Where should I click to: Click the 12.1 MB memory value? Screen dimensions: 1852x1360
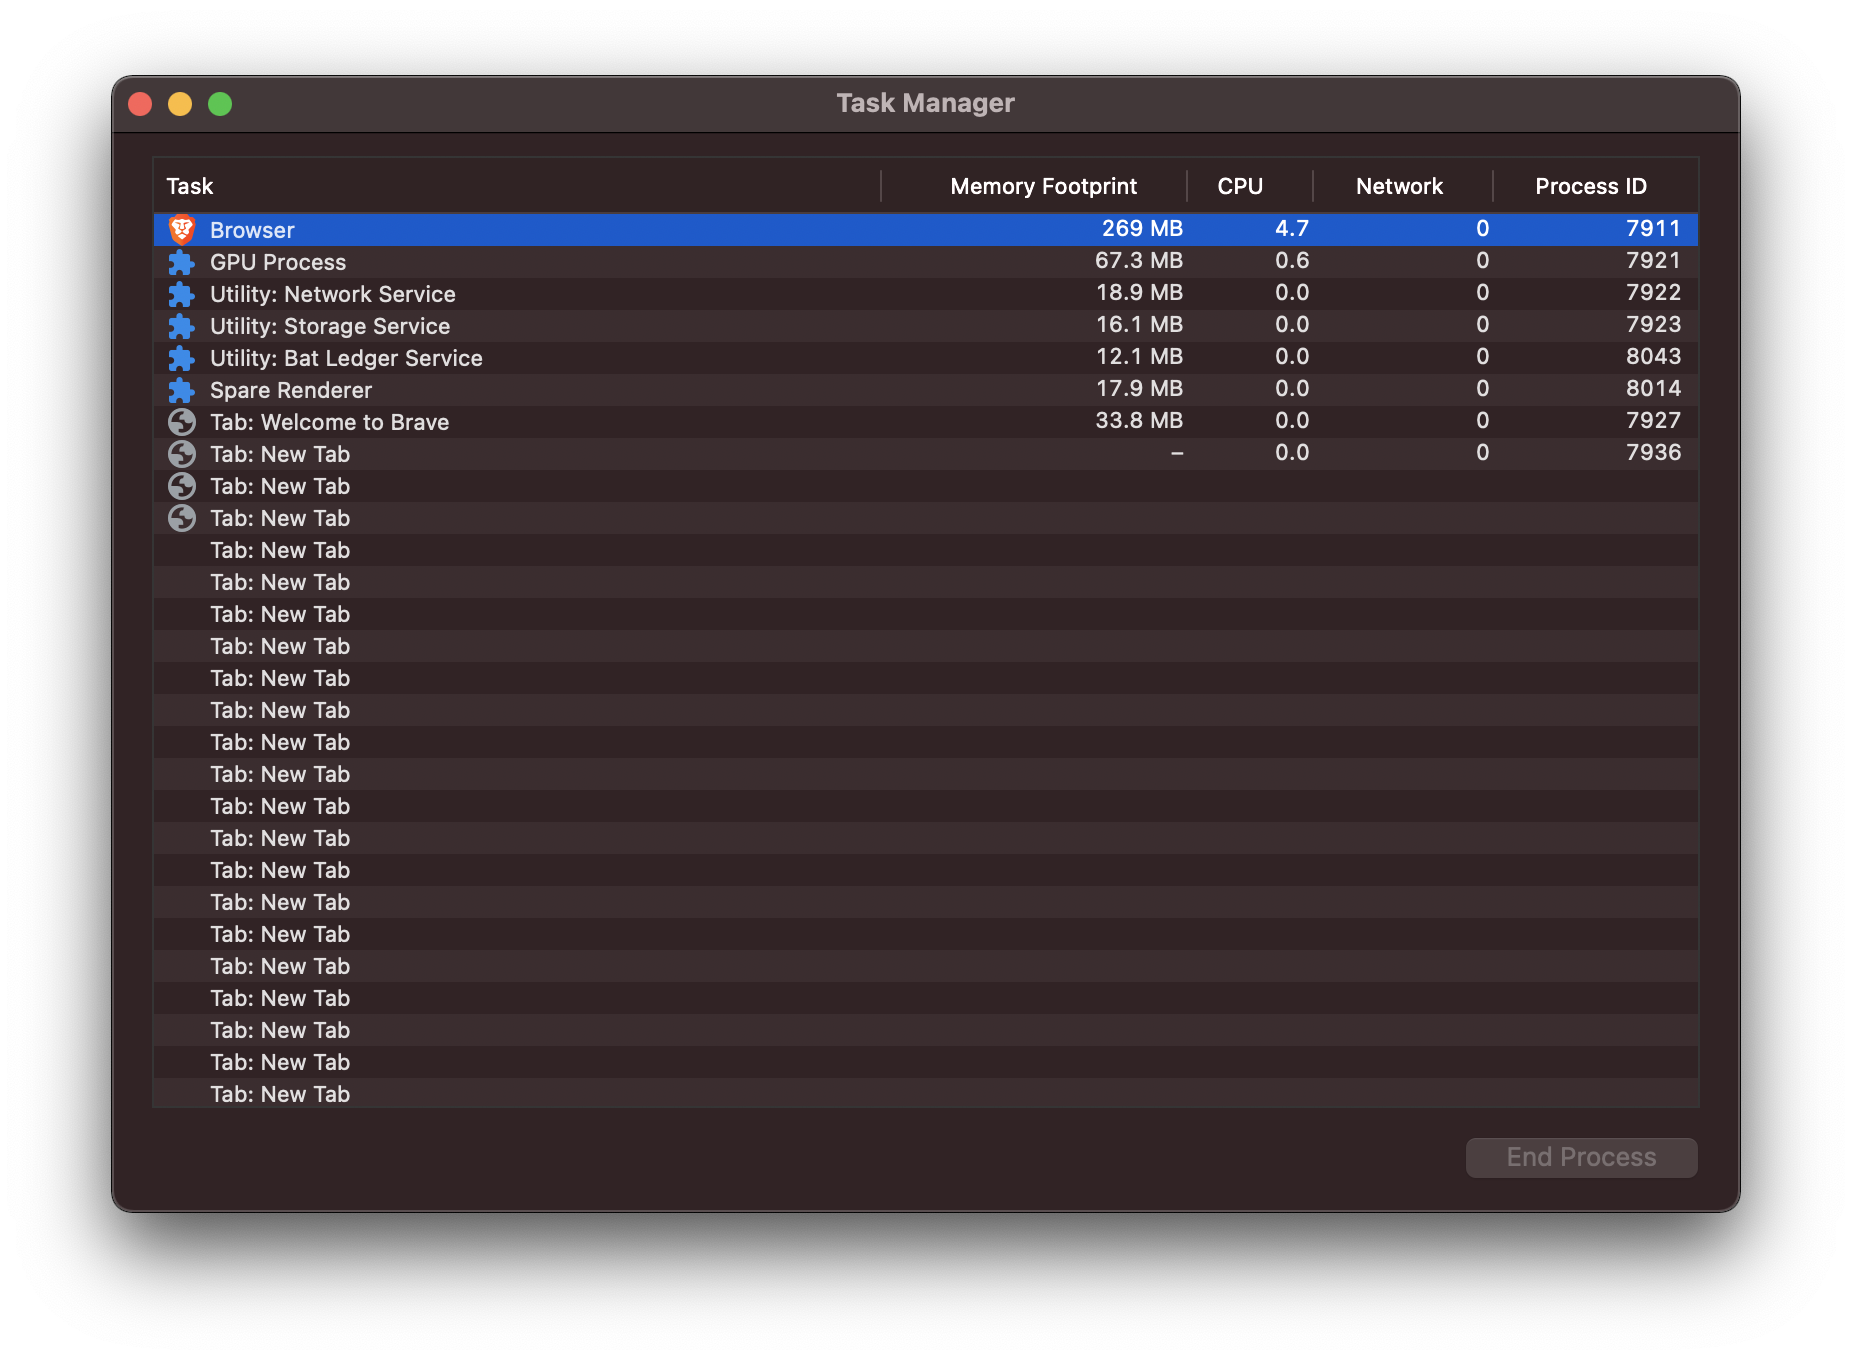[1139, 356]
